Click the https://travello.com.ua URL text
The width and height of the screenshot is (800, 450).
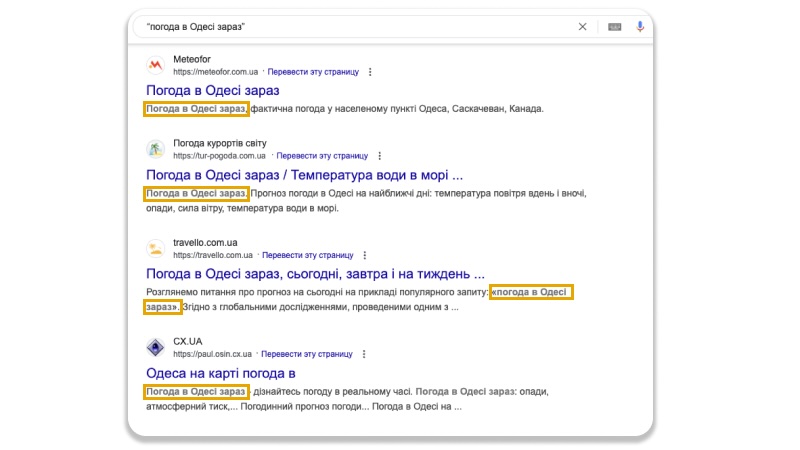coord(213,255)
